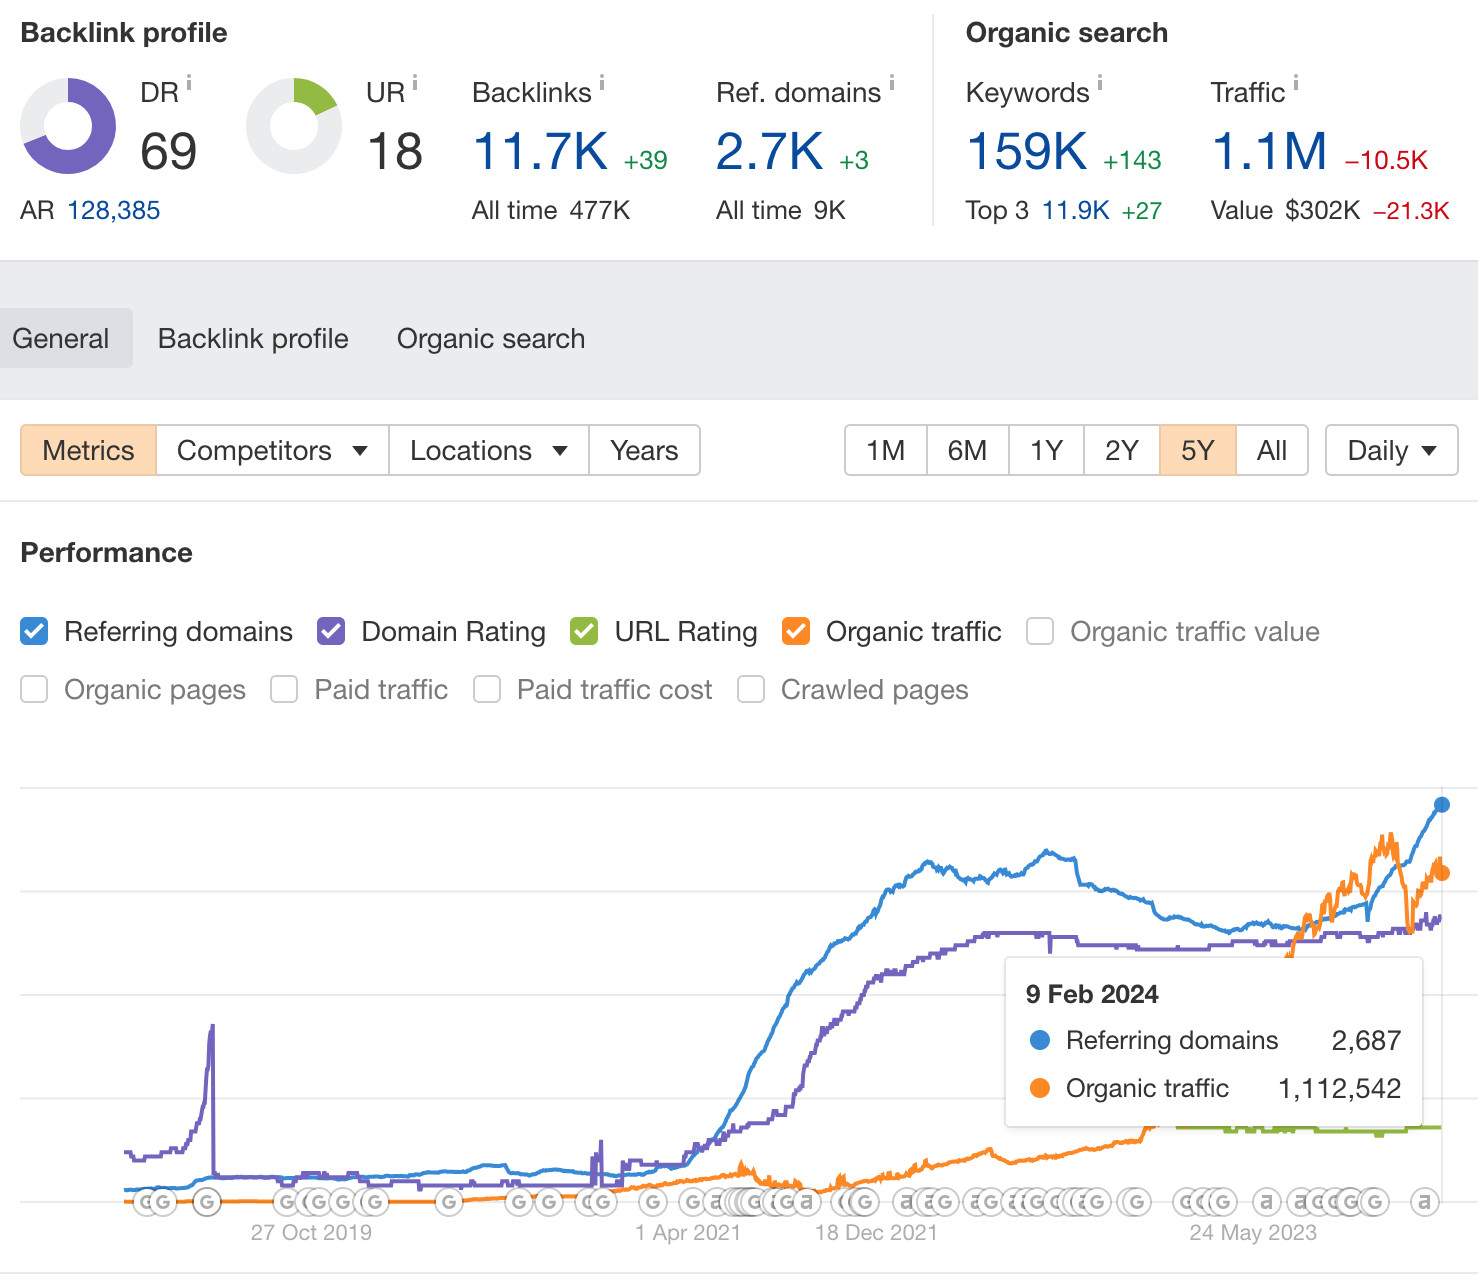Switch to the Backlink profile tab
This screenshot has width=1478, height=1286.
253,339
